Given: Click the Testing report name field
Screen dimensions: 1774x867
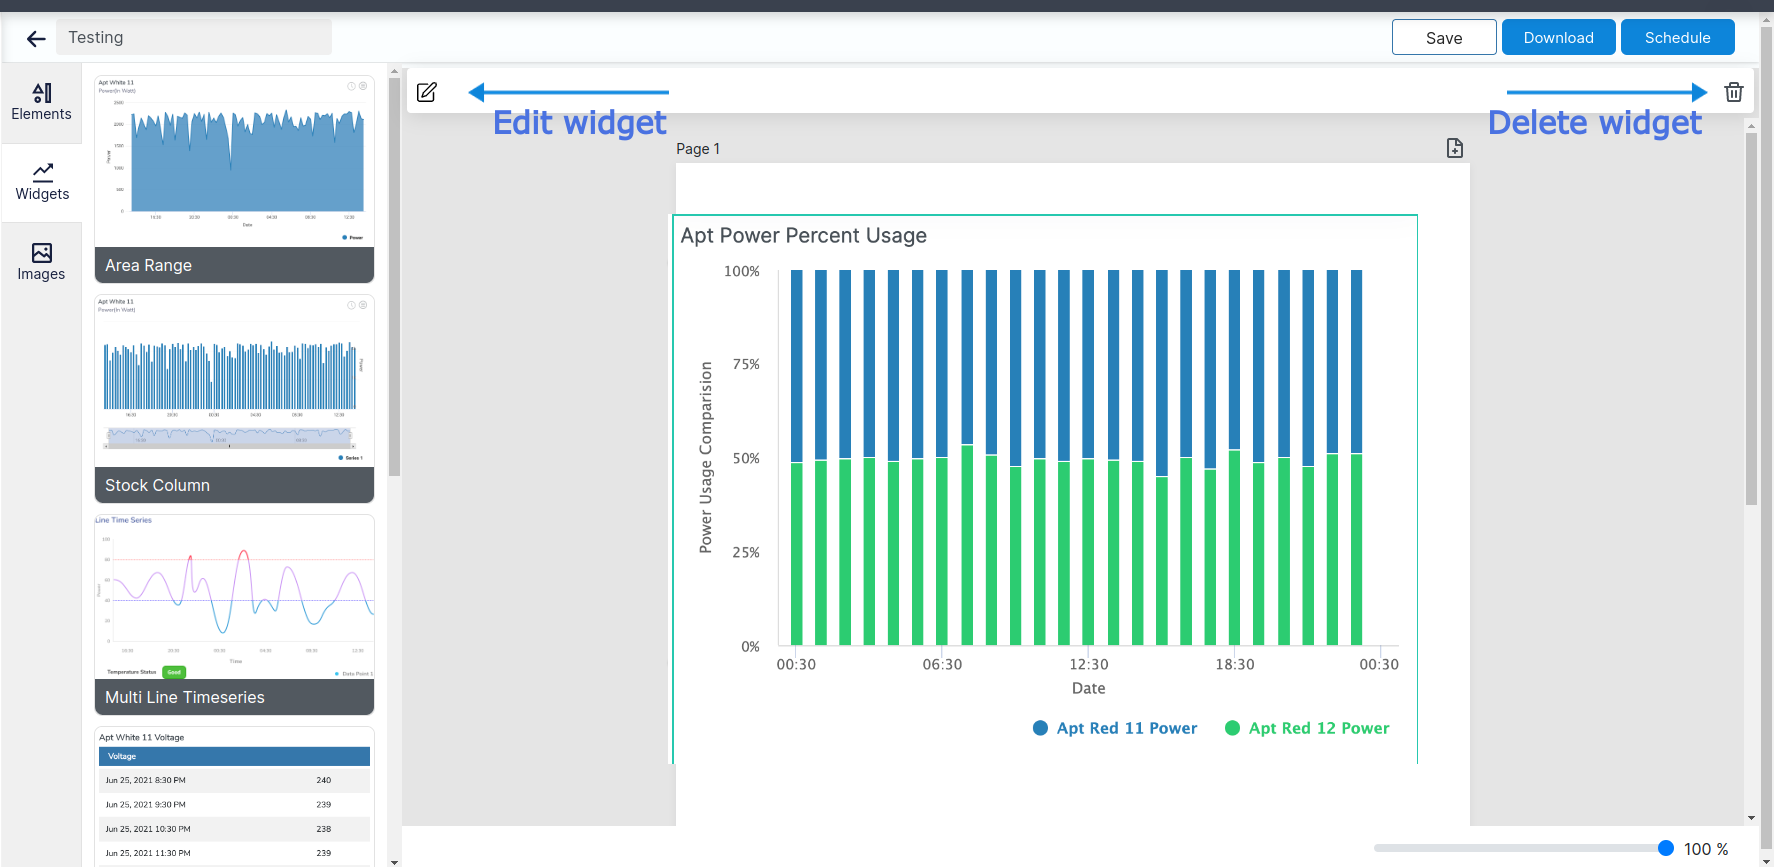Looking at the screenshot, I should click(x=193, y=38).
